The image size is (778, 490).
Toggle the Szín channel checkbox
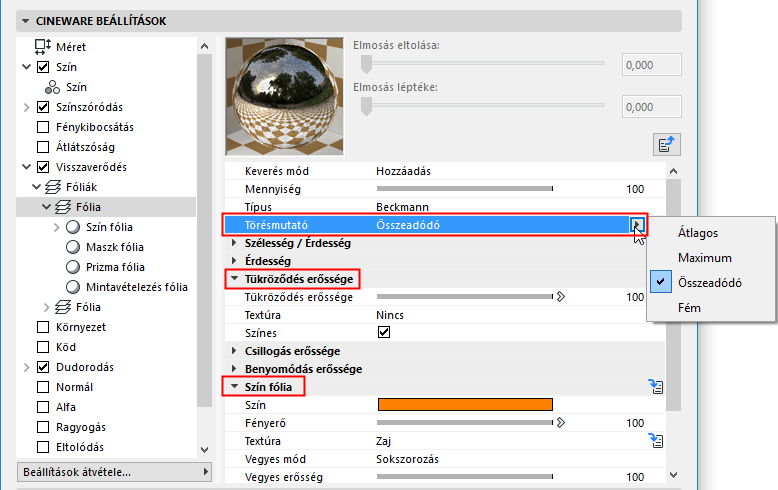point(43,67)
